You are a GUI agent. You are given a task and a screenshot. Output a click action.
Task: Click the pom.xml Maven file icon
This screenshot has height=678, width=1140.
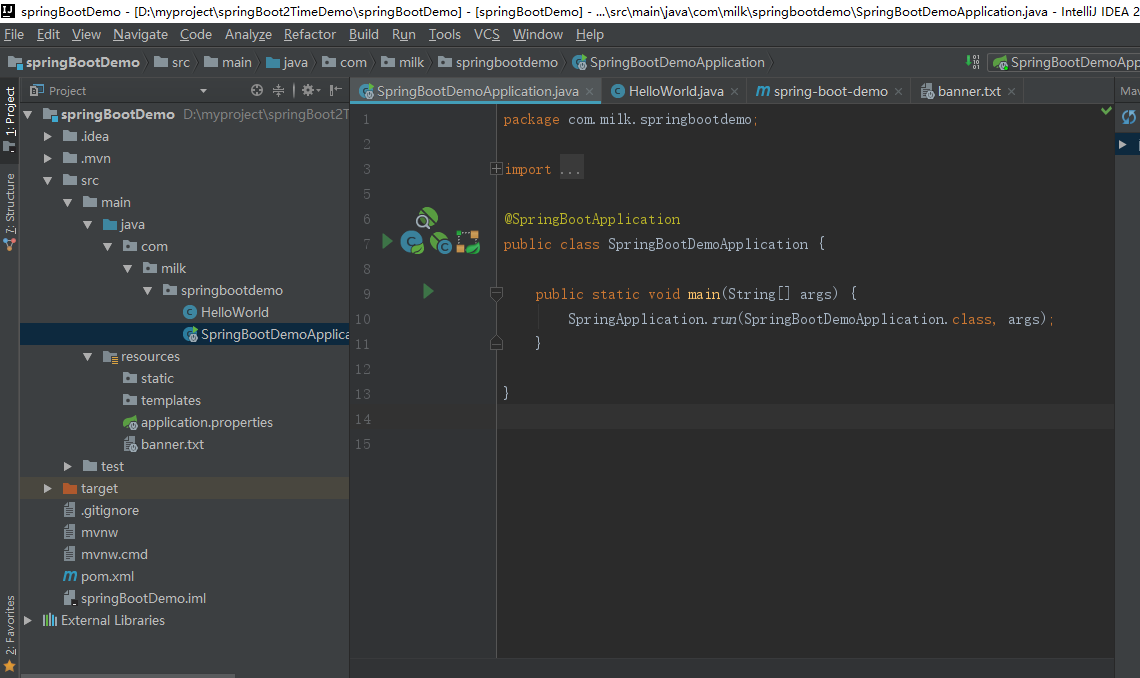pyautogui.click(x=70, y=576)
